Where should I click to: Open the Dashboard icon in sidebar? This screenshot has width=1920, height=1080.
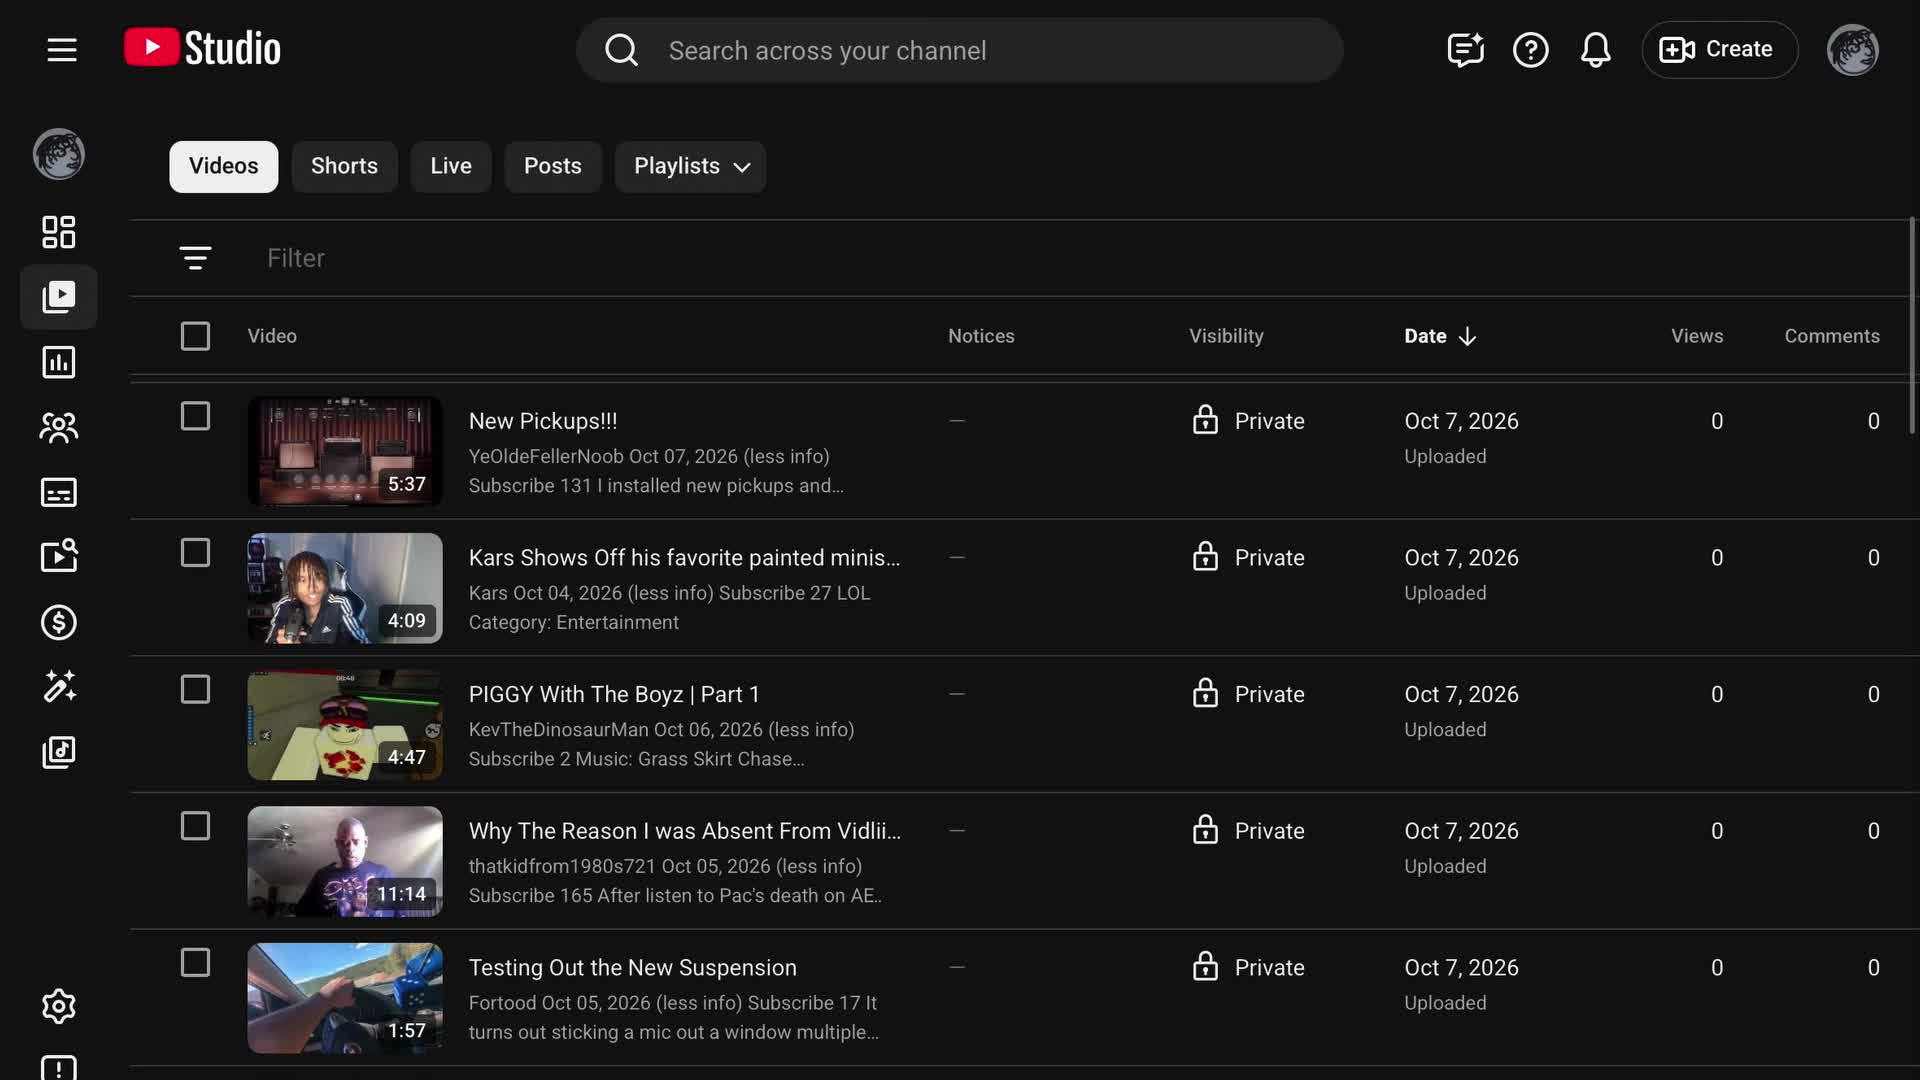point(59,232)
